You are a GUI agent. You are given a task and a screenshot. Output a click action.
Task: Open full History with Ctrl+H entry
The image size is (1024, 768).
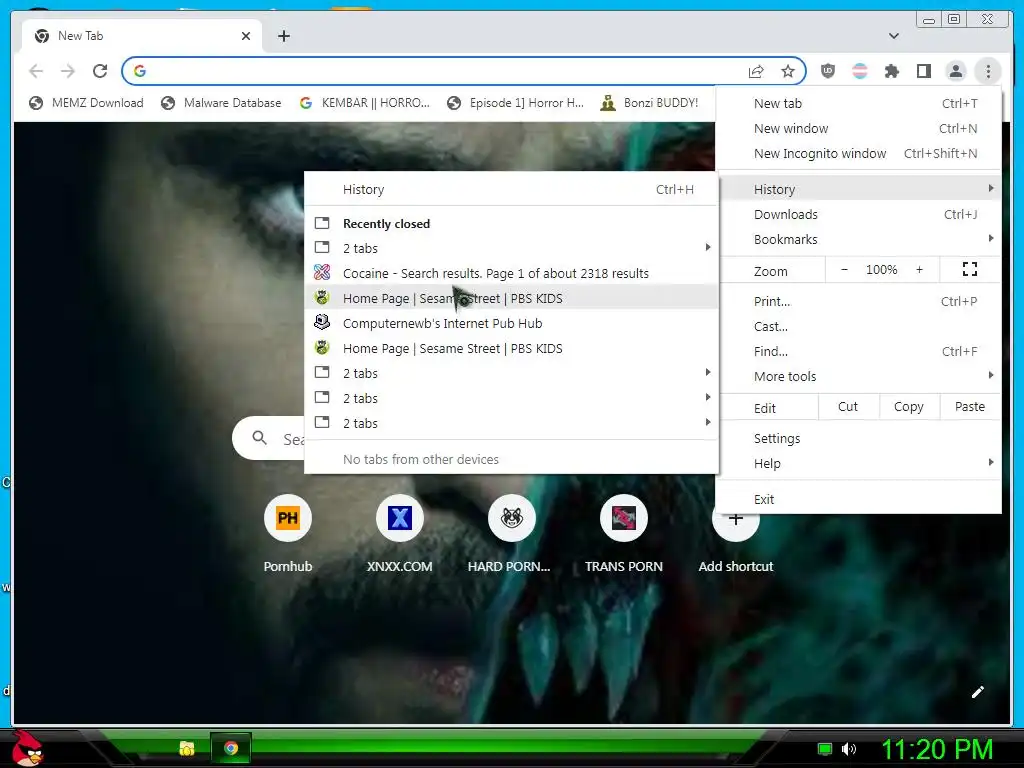point(511,189)
